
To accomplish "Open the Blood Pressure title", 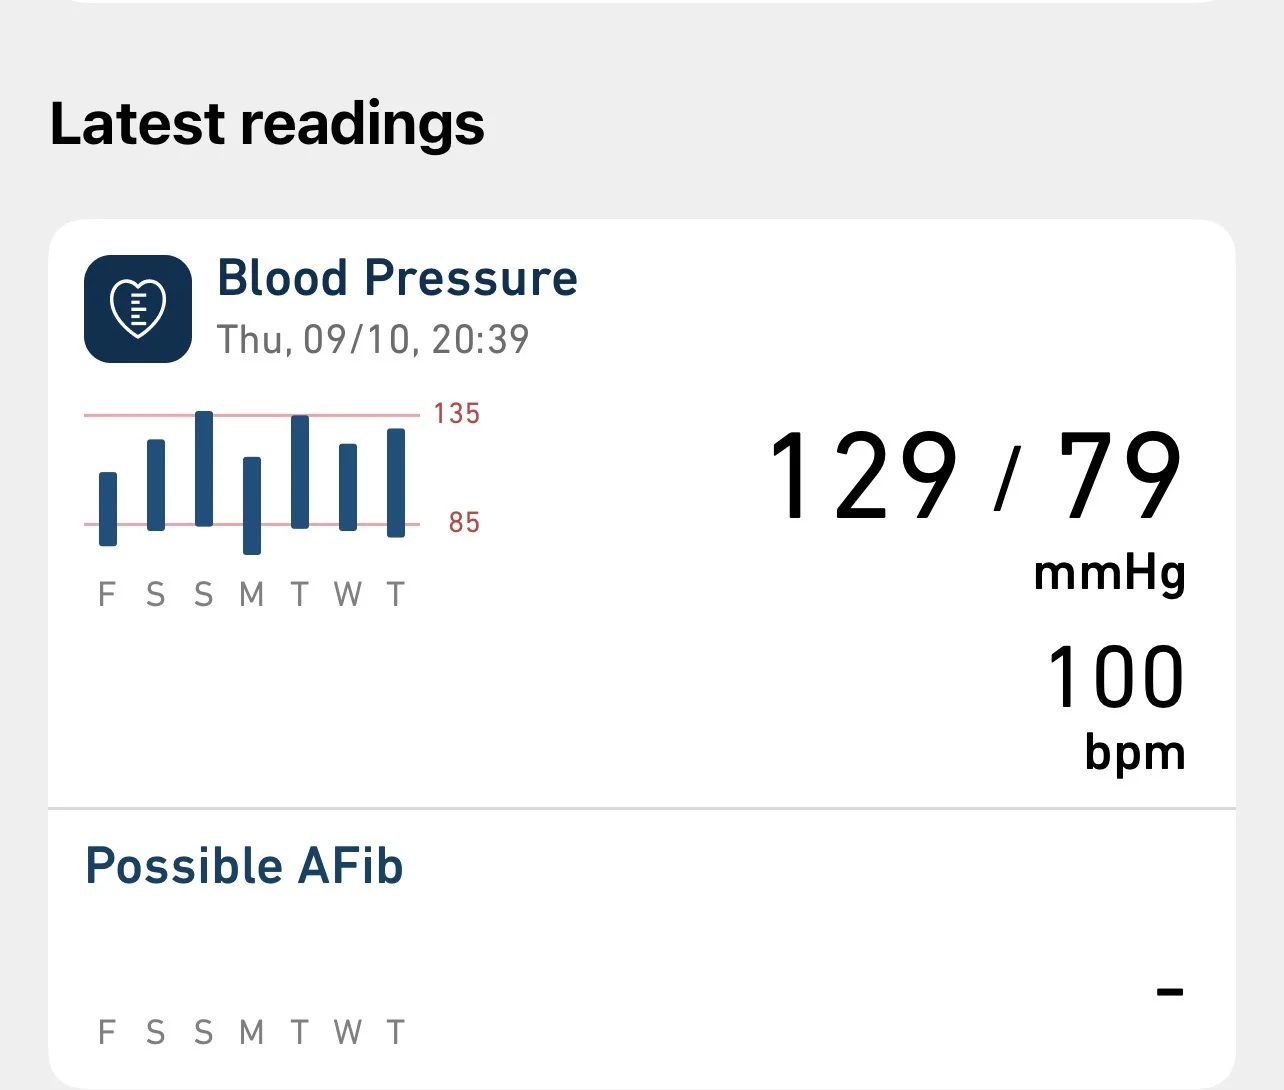I will tap(397, 278).
